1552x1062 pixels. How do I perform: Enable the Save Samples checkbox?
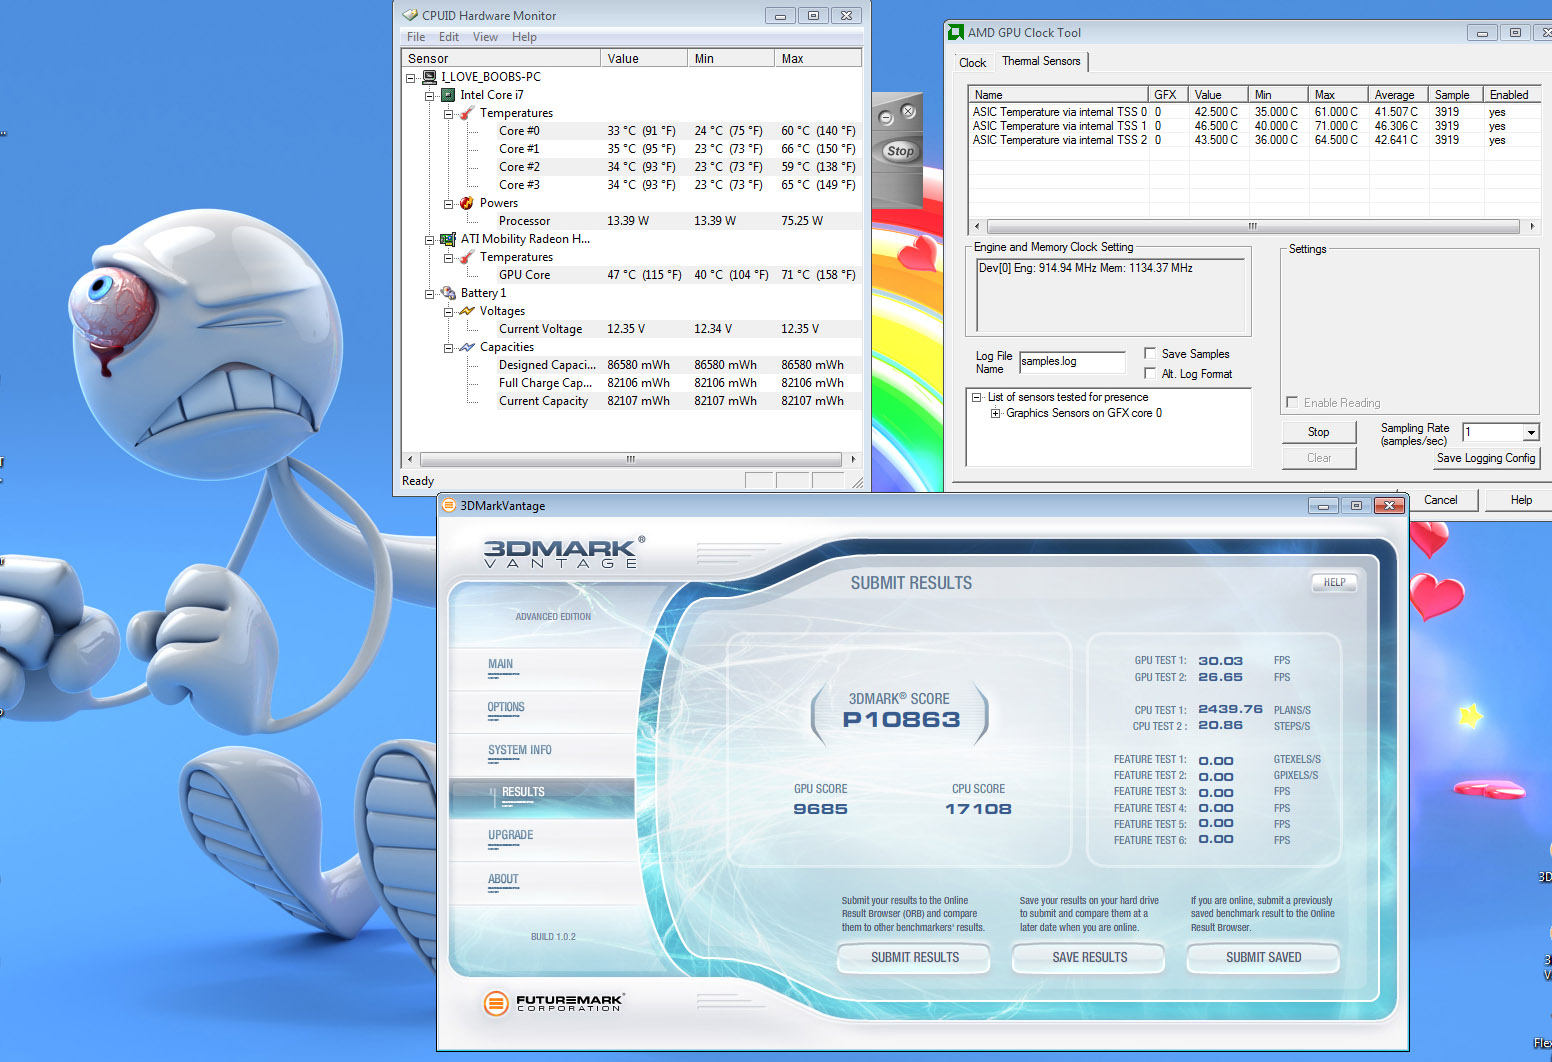click(1150, 353)
